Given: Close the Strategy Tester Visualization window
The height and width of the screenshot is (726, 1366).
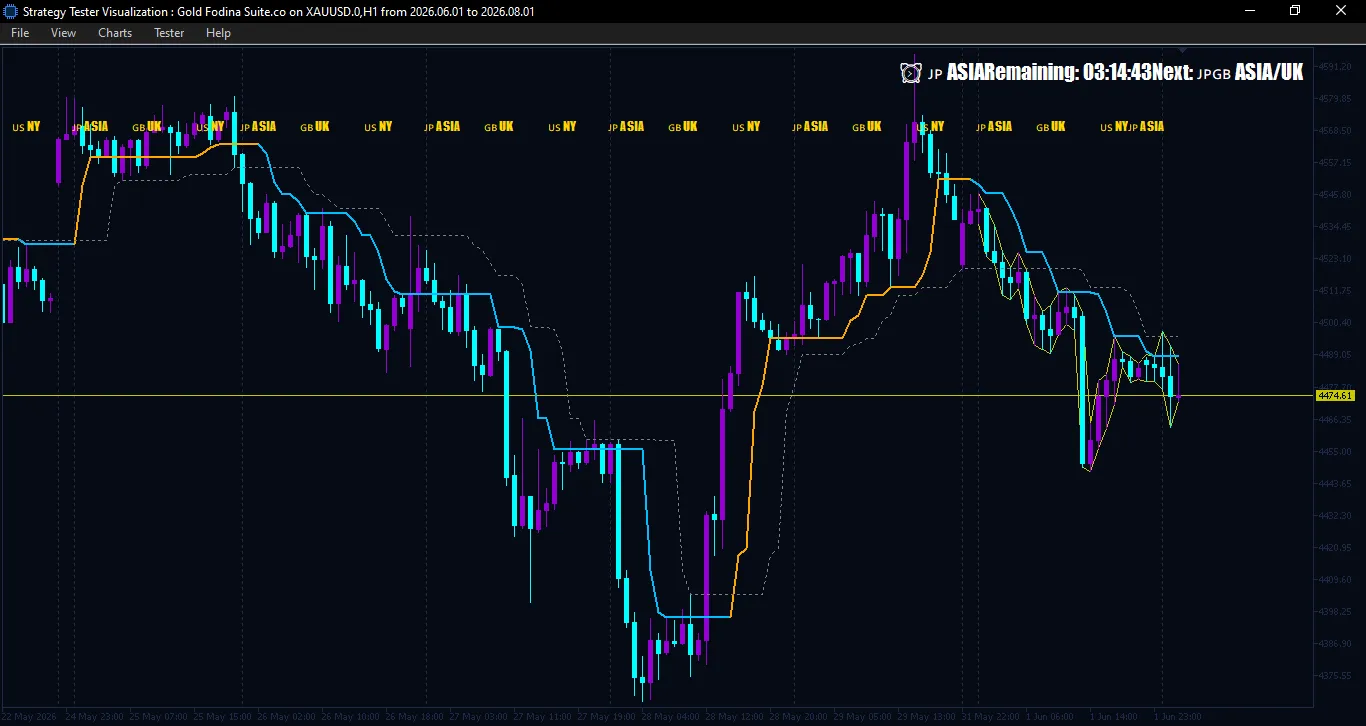Looking at the screenshot, I should click(x=1342, y=10).
